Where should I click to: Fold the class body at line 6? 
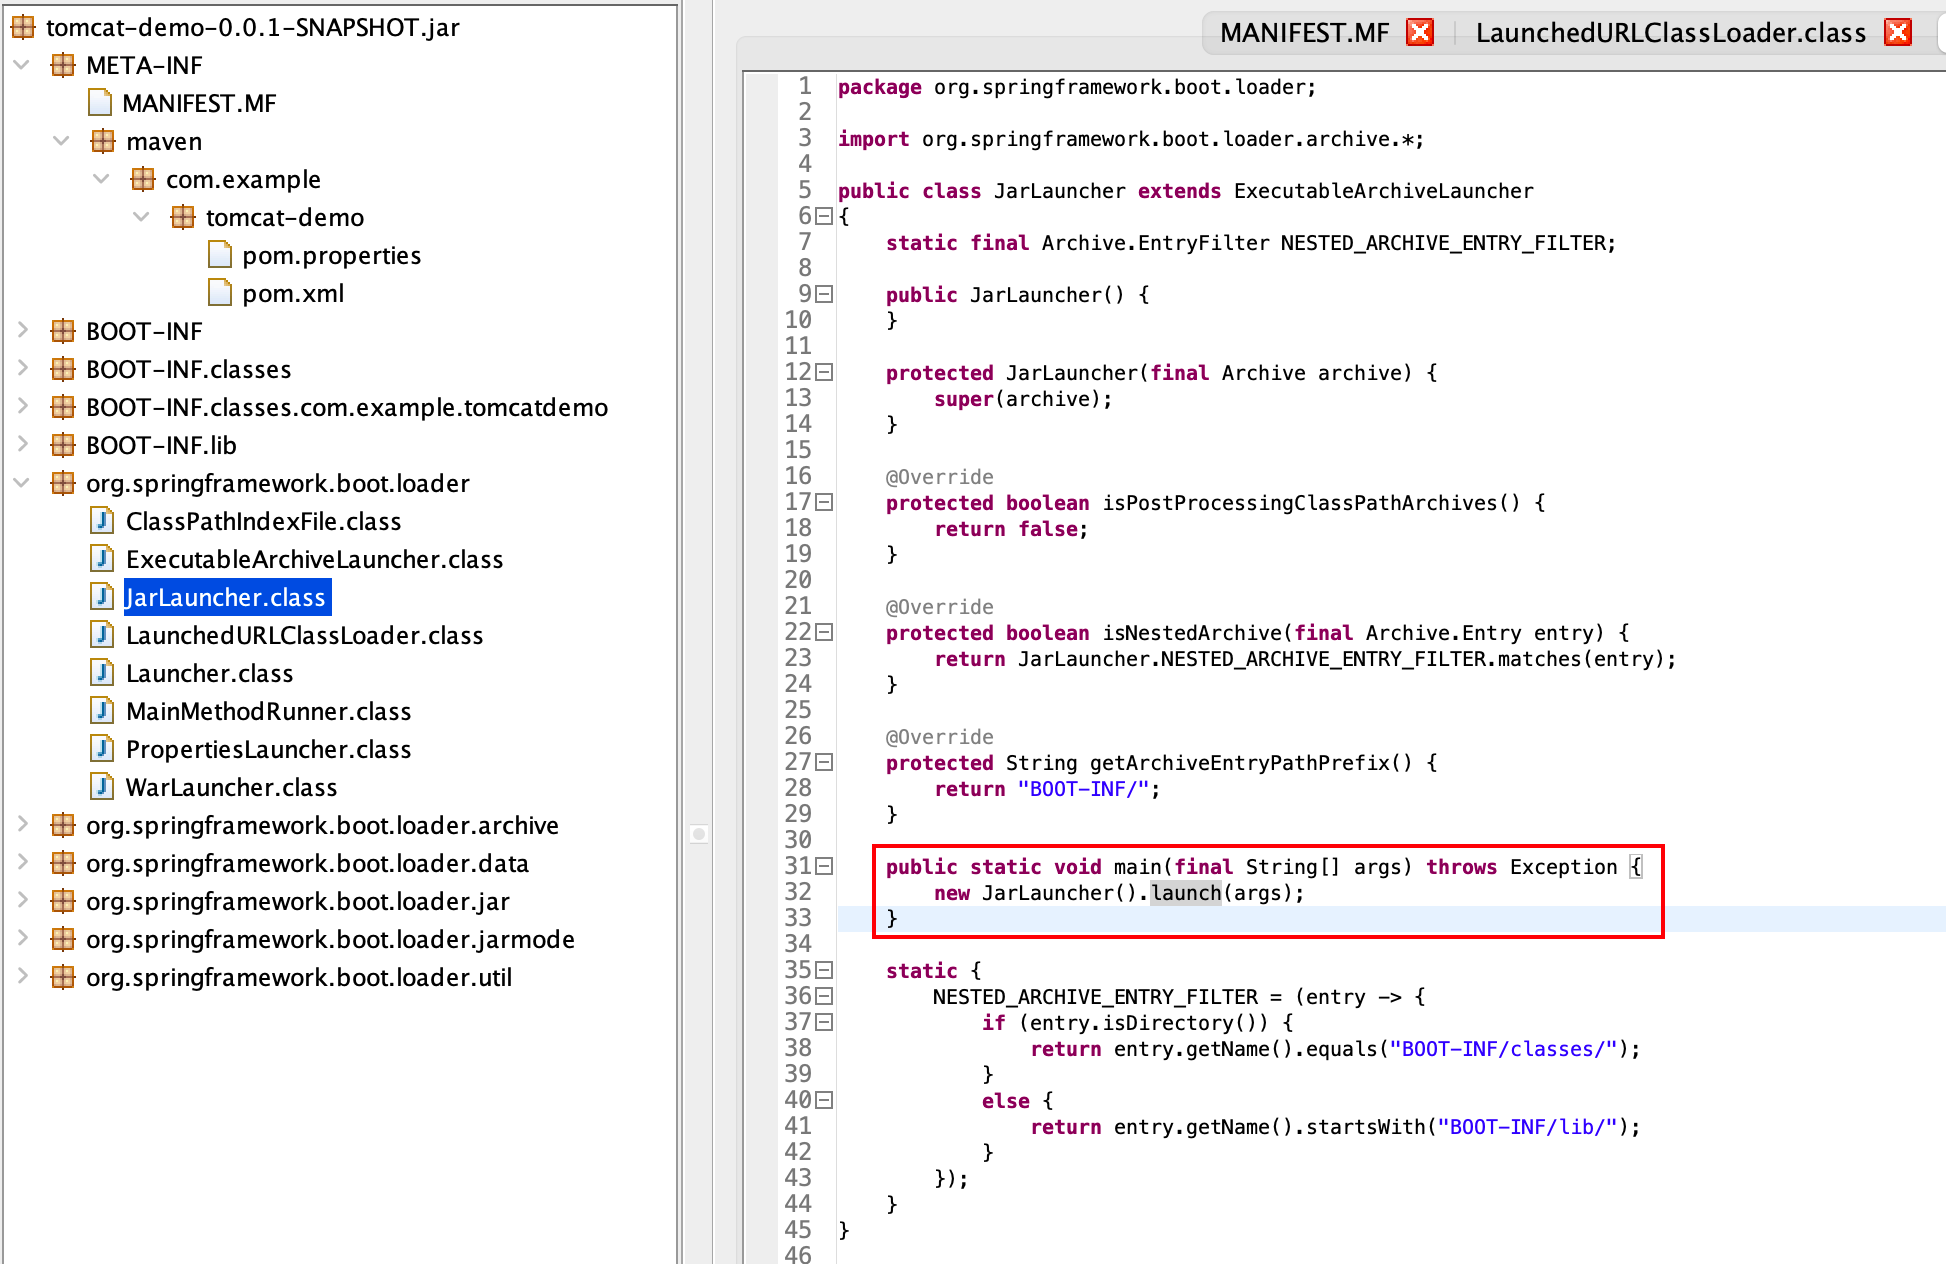824,216
